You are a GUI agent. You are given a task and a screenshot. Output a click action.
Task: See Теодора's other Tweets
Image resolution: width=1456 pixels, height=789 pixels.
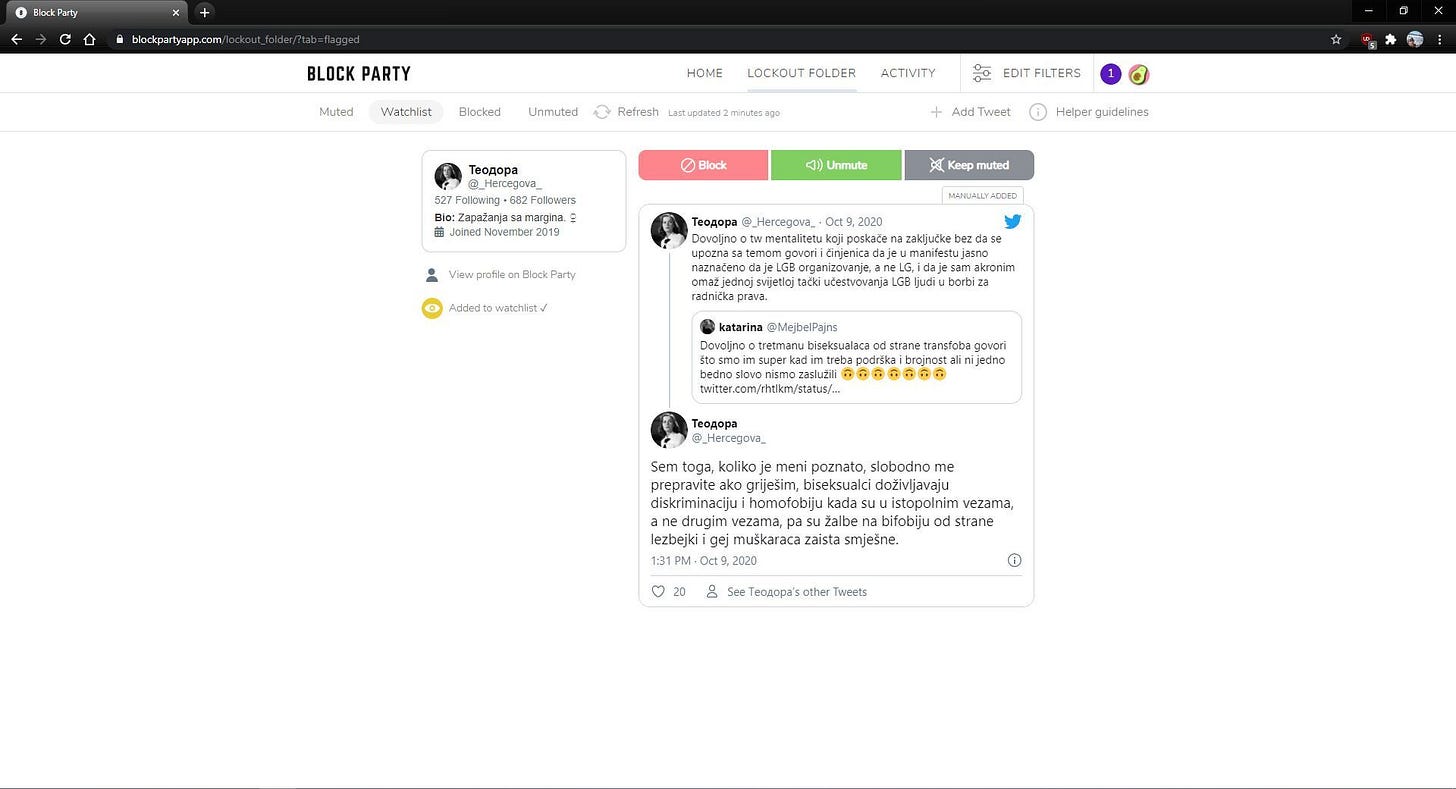point(787,592)
